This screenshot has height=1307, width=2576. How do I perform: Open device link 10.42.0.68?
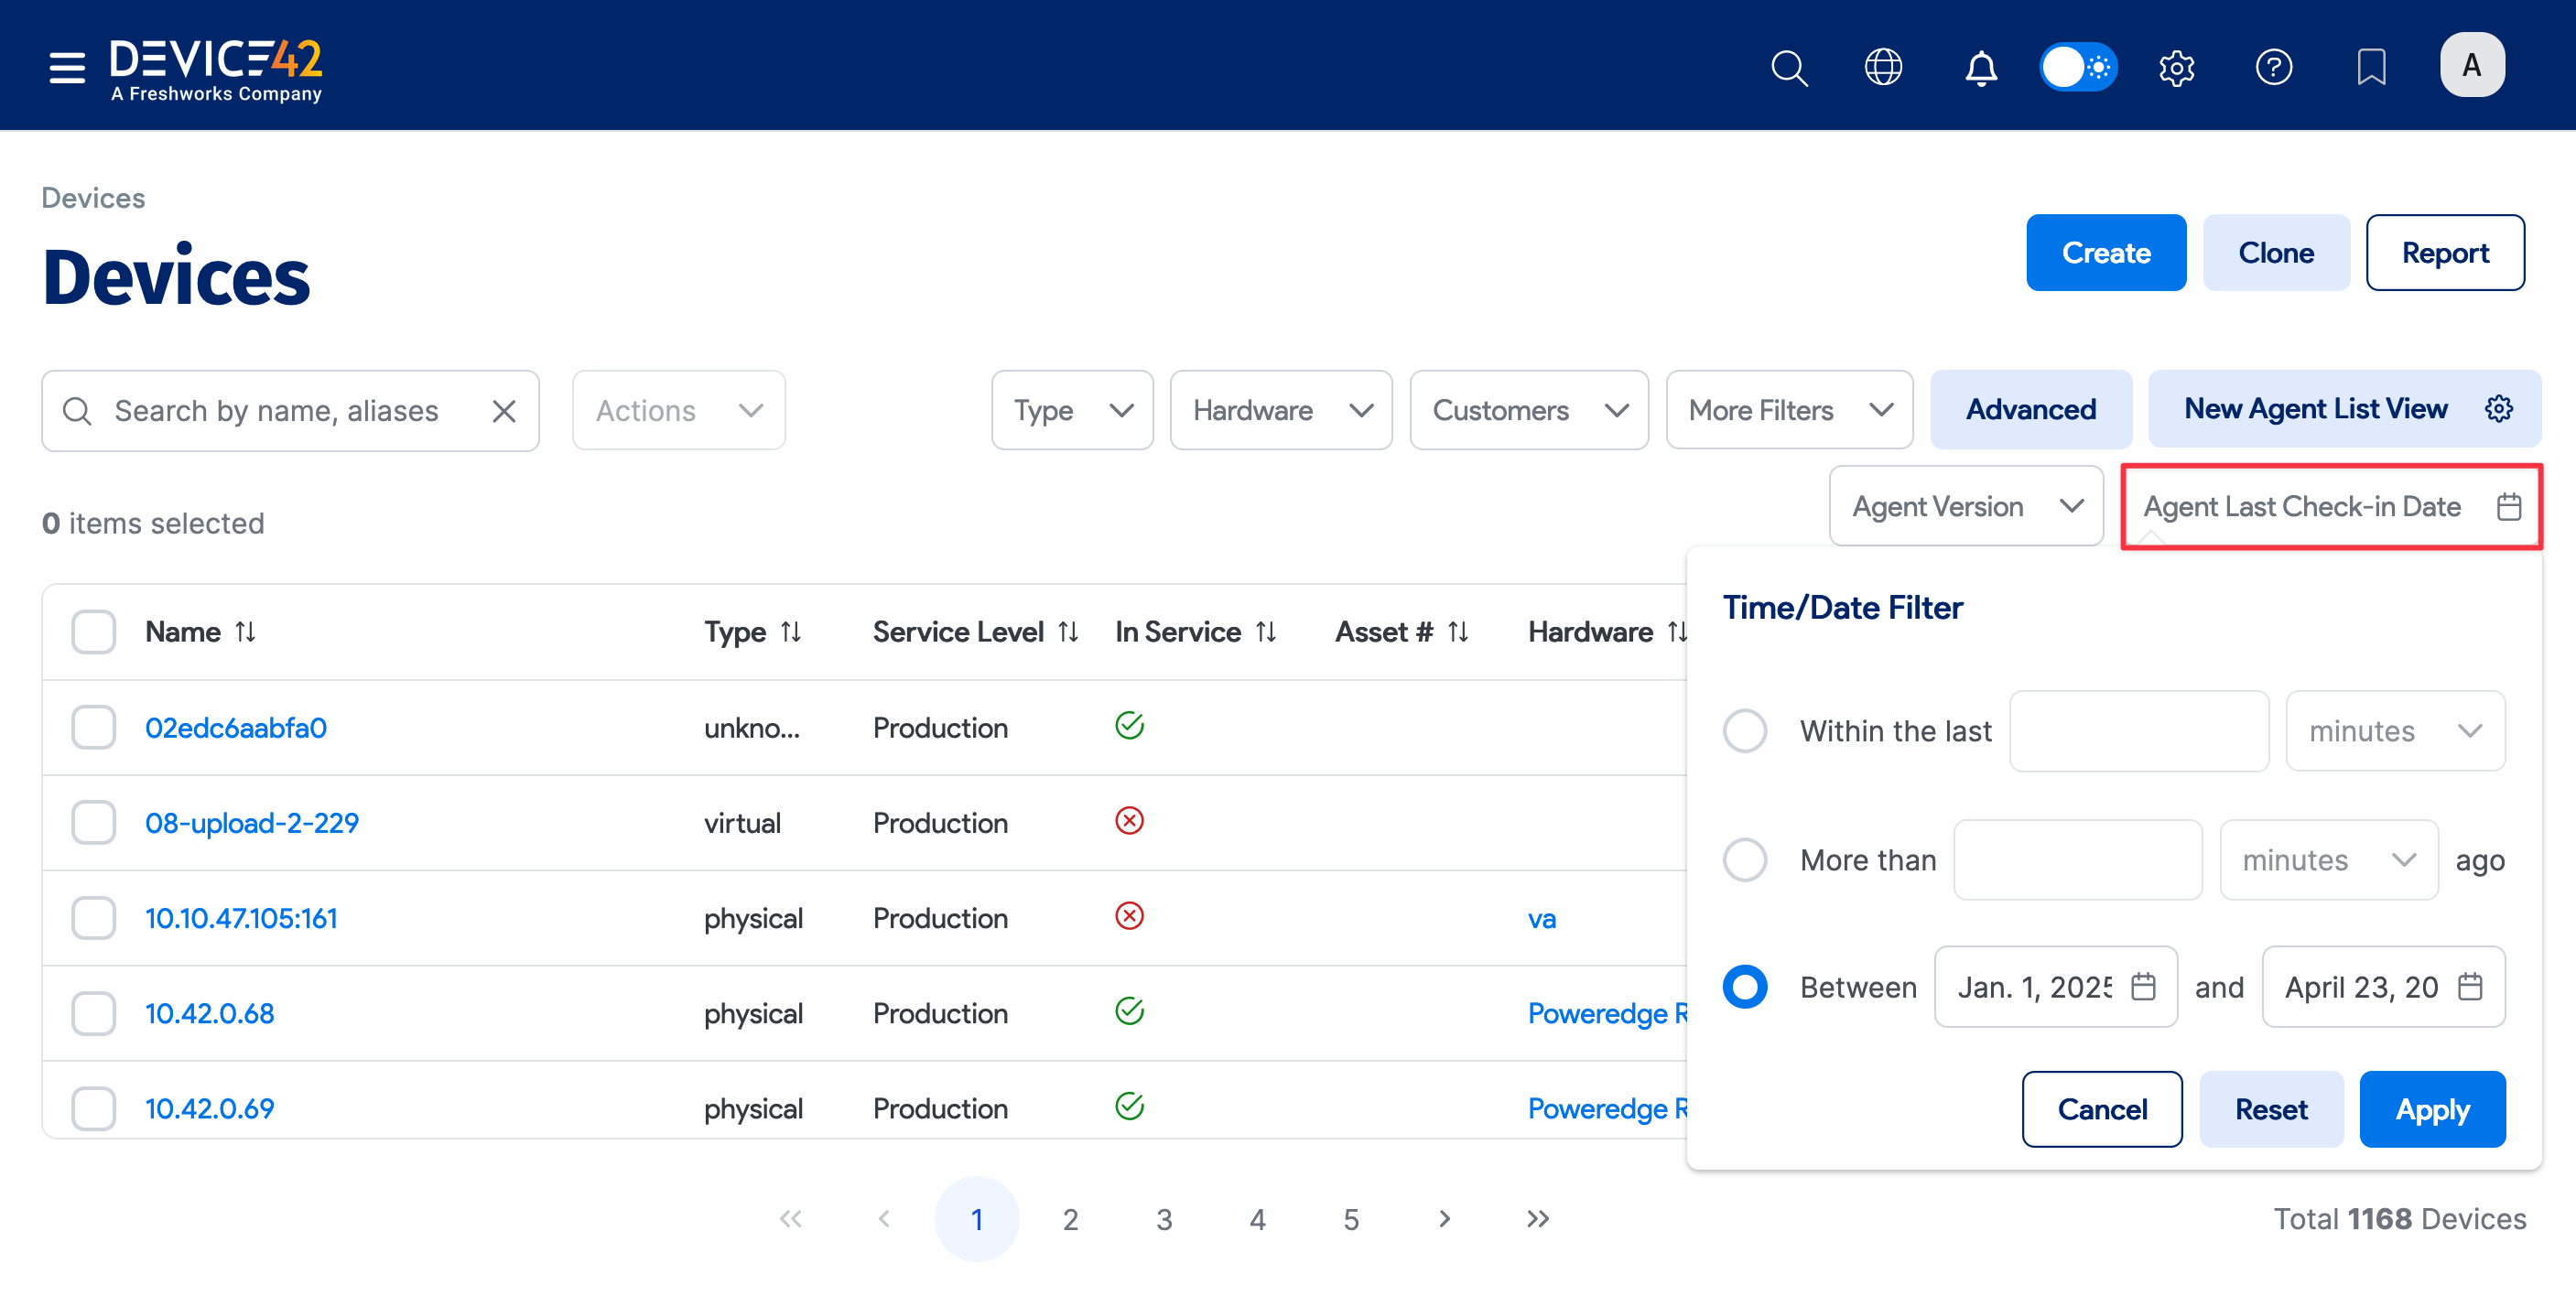coord(209,1012)
